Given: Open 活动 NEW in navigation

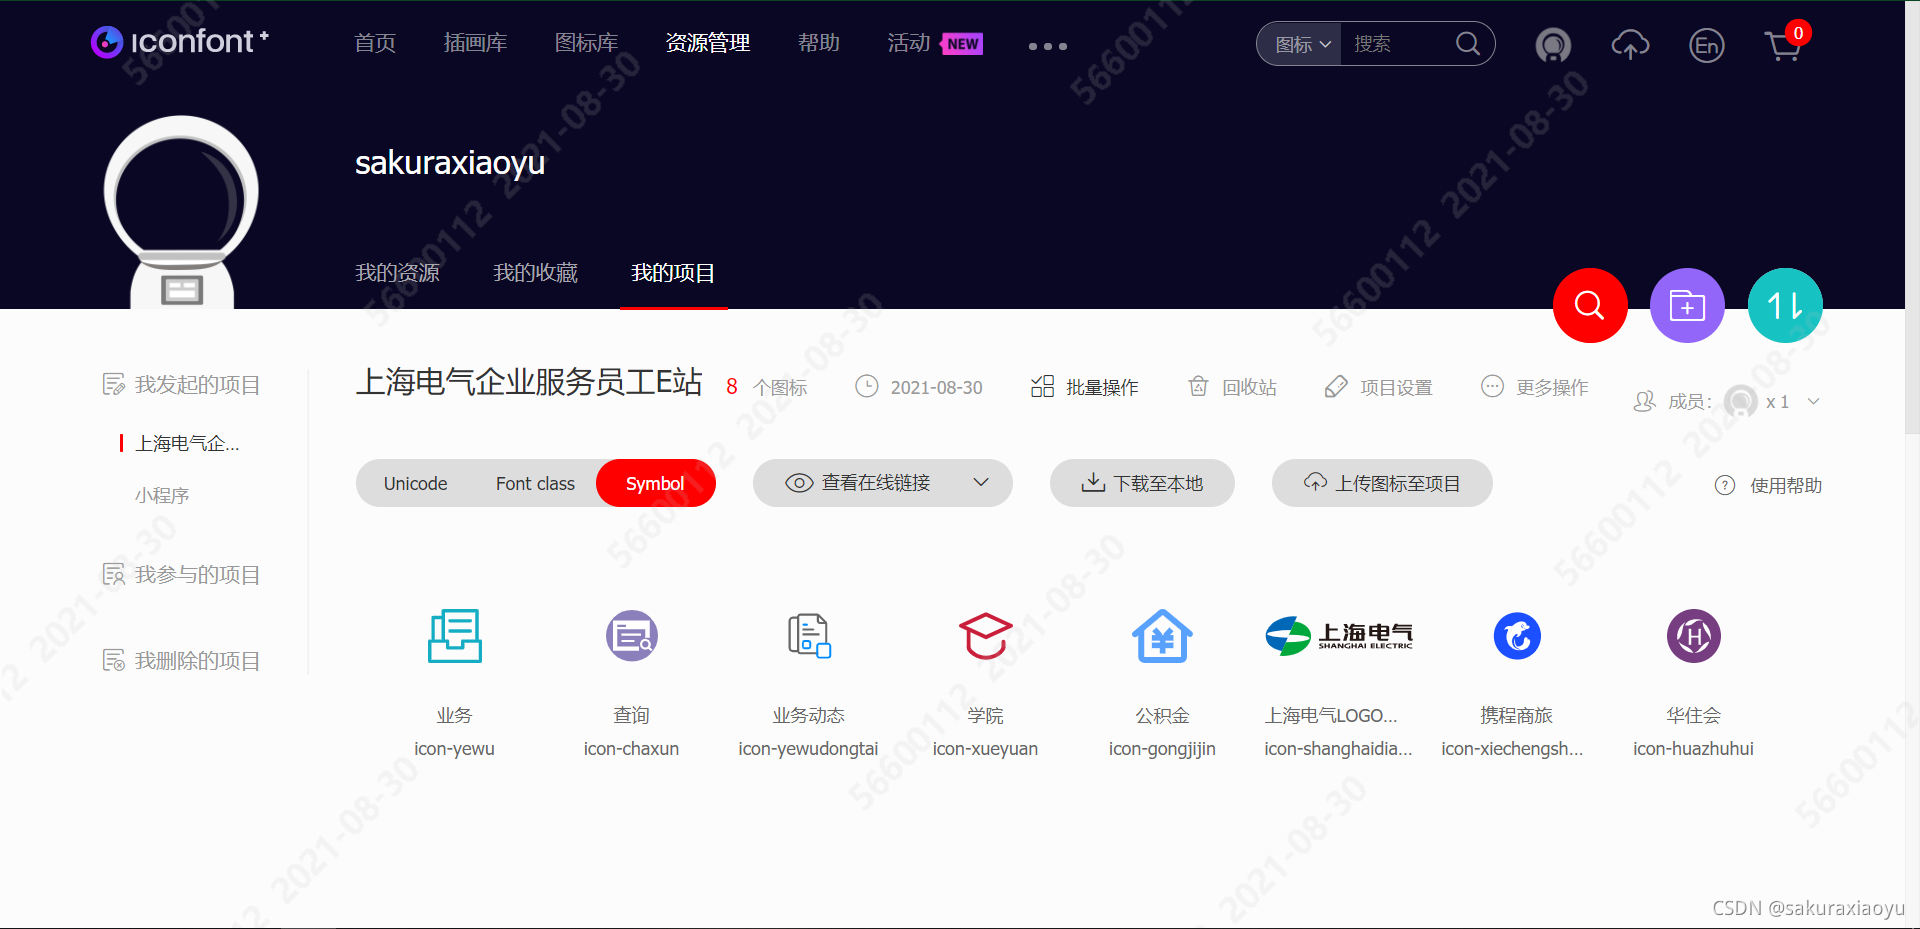Looking at the screenshot, I should [934, 43].
